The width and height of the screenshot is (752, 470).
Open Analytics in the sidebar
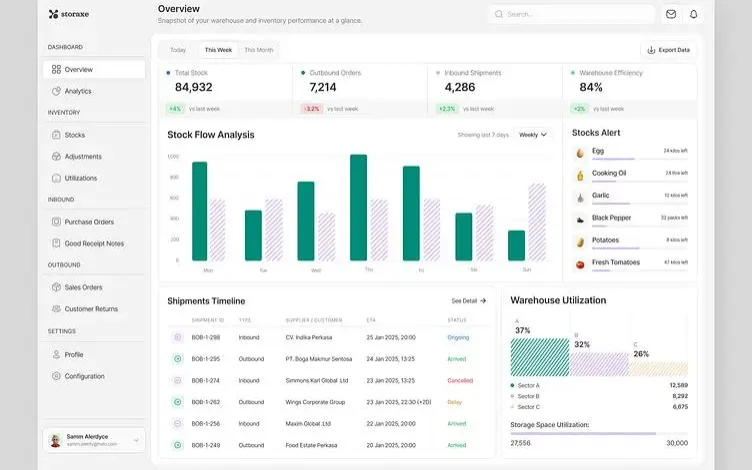94,91
